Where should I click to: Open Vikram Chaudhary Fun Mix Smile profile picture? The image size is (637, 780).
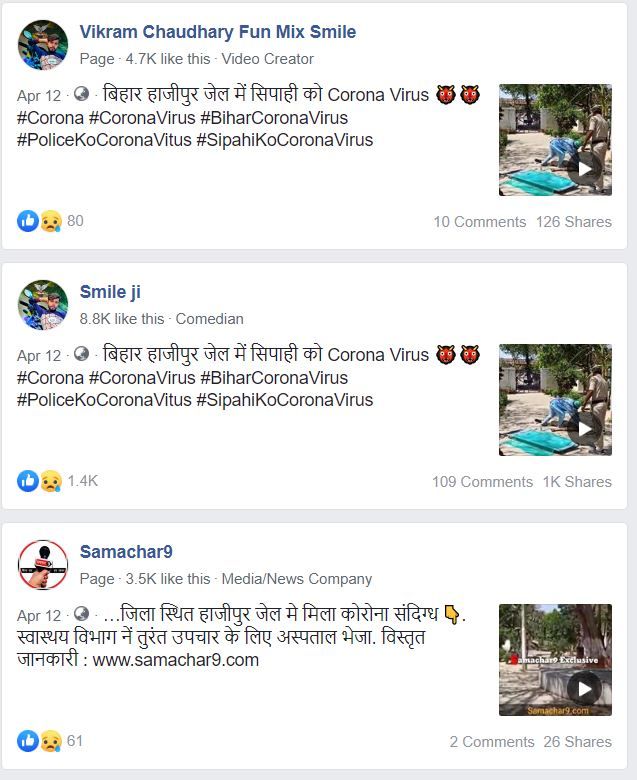43,45
